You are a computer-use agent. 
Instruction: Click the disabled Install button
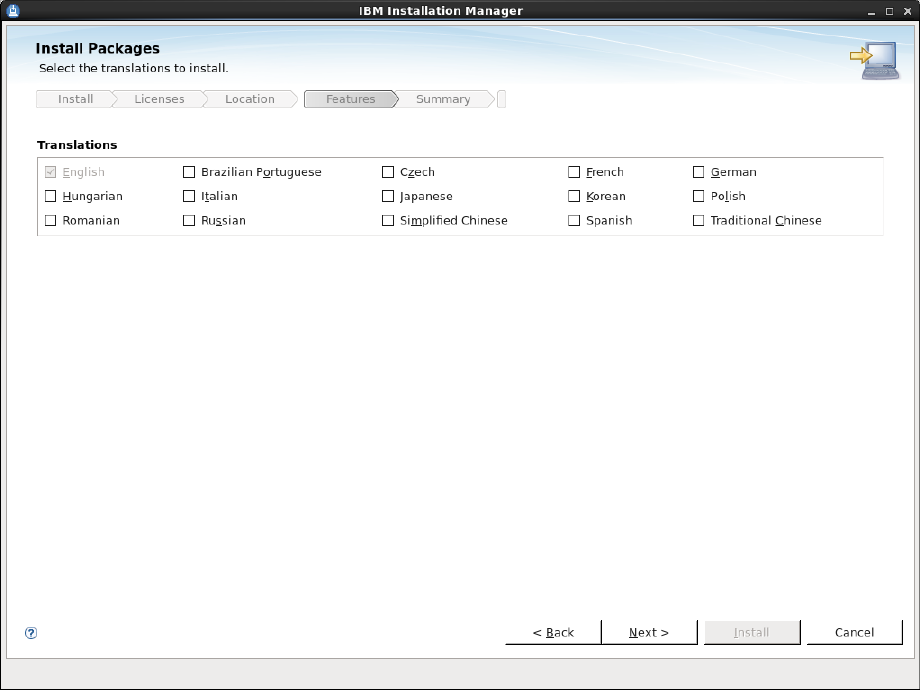coord(752,632)
